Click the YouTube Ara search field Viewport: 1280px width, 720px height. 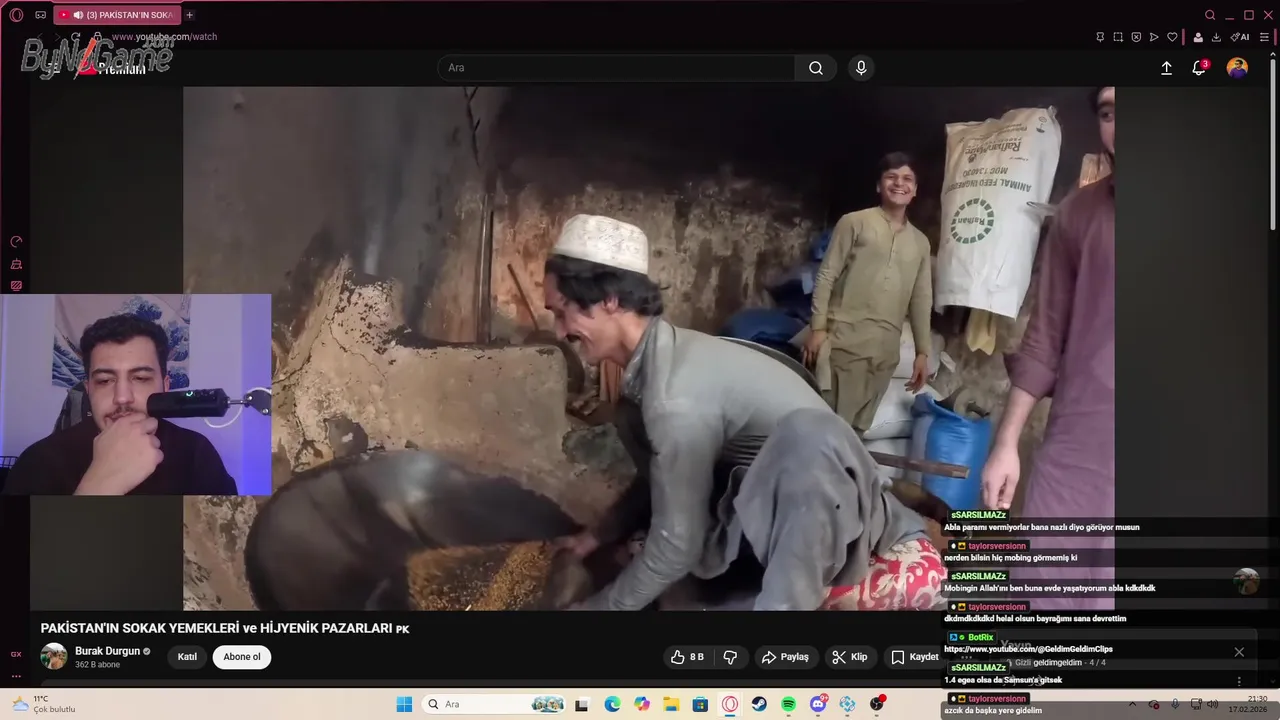(616, 68)
